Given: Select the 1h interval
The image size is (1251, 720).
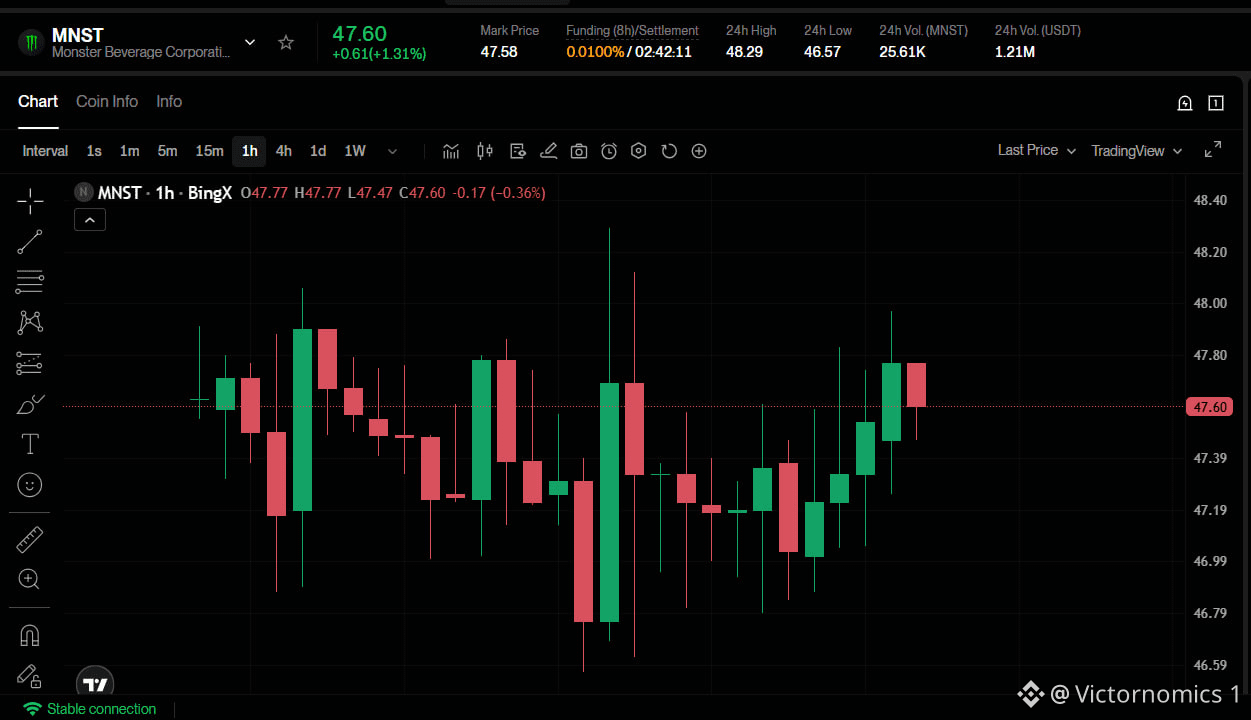Looking at the screenshot, I should point(249,151).
